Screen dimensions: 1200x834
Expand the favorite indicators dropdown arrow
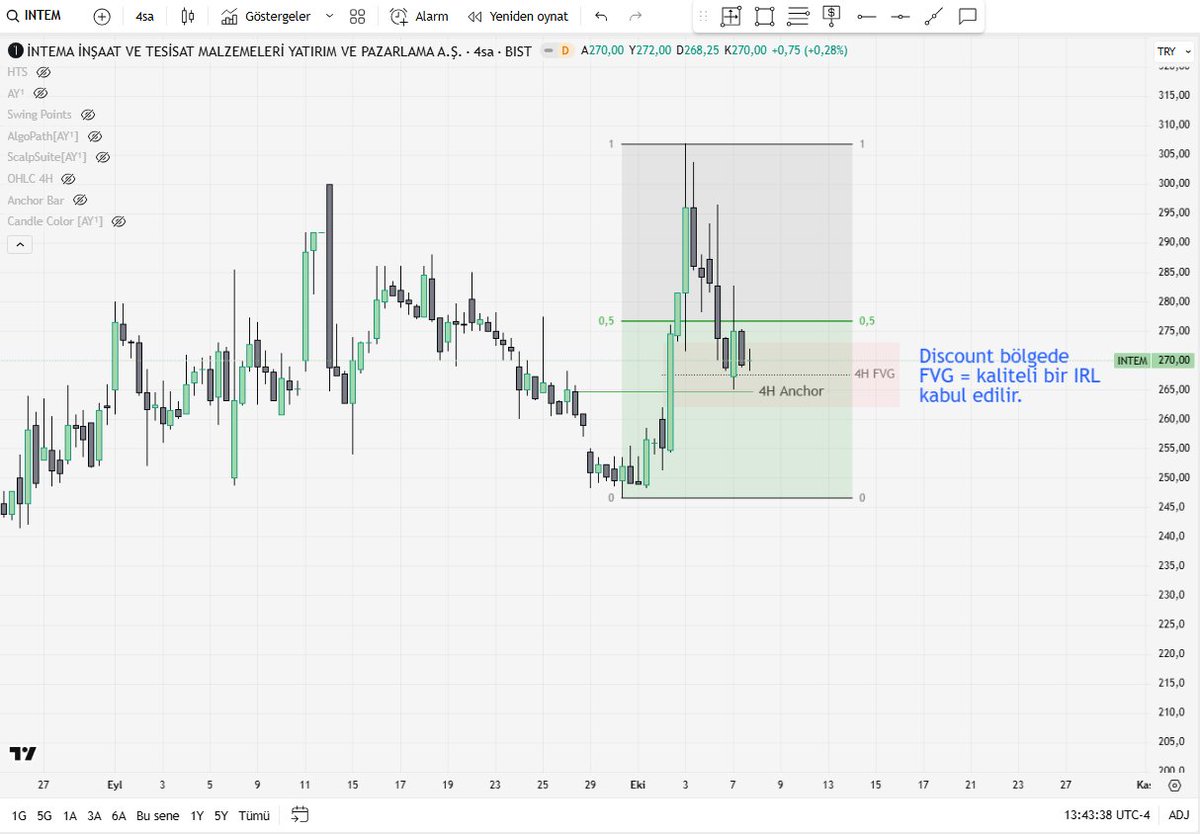click(x=330, y=16)
